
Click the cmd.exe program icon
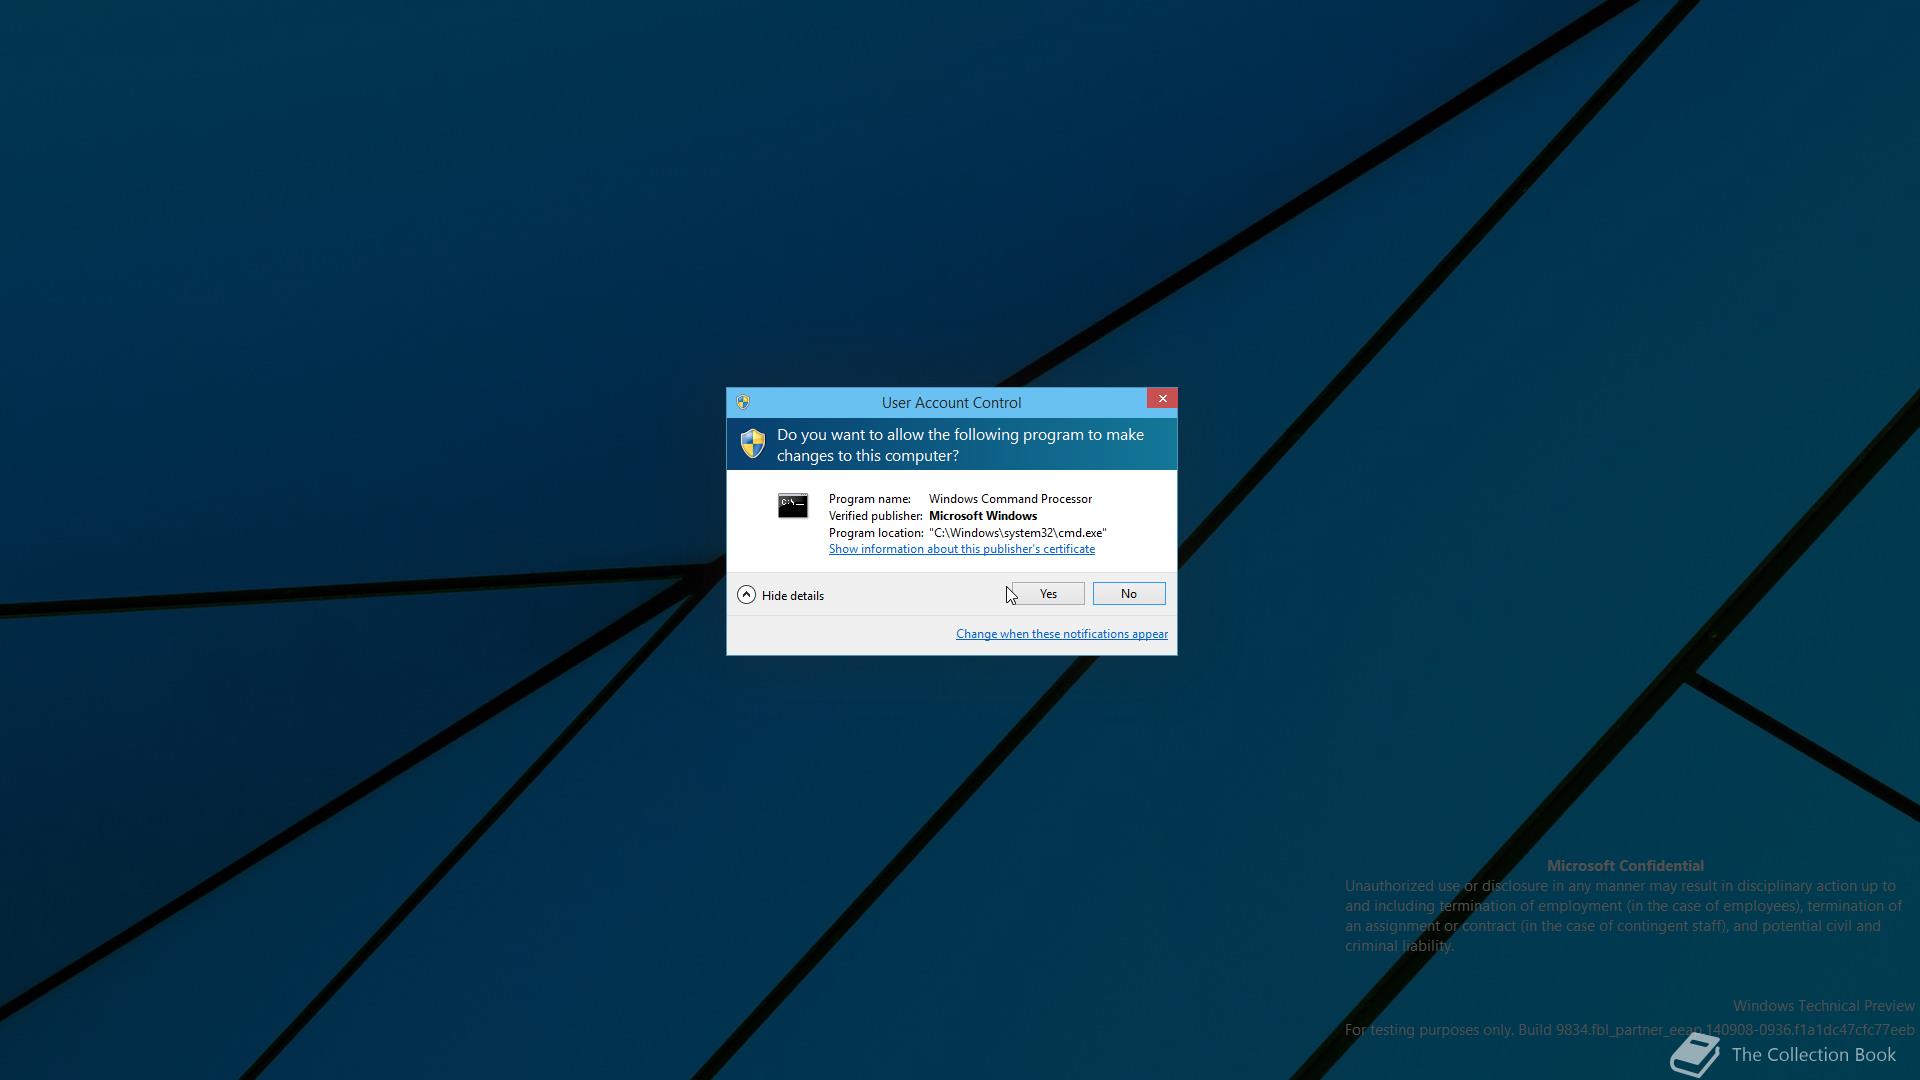click(x=792, y=505)
